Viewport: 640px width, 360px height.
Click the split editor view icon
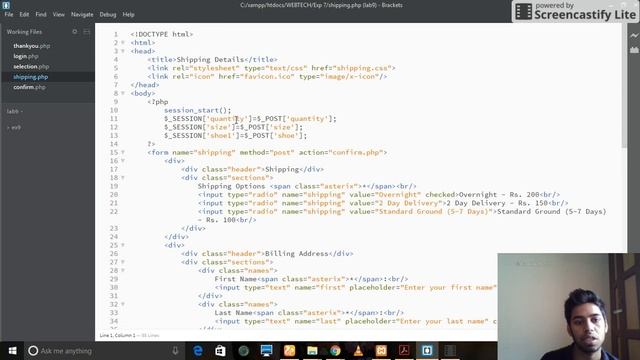(x=87, y=31)
